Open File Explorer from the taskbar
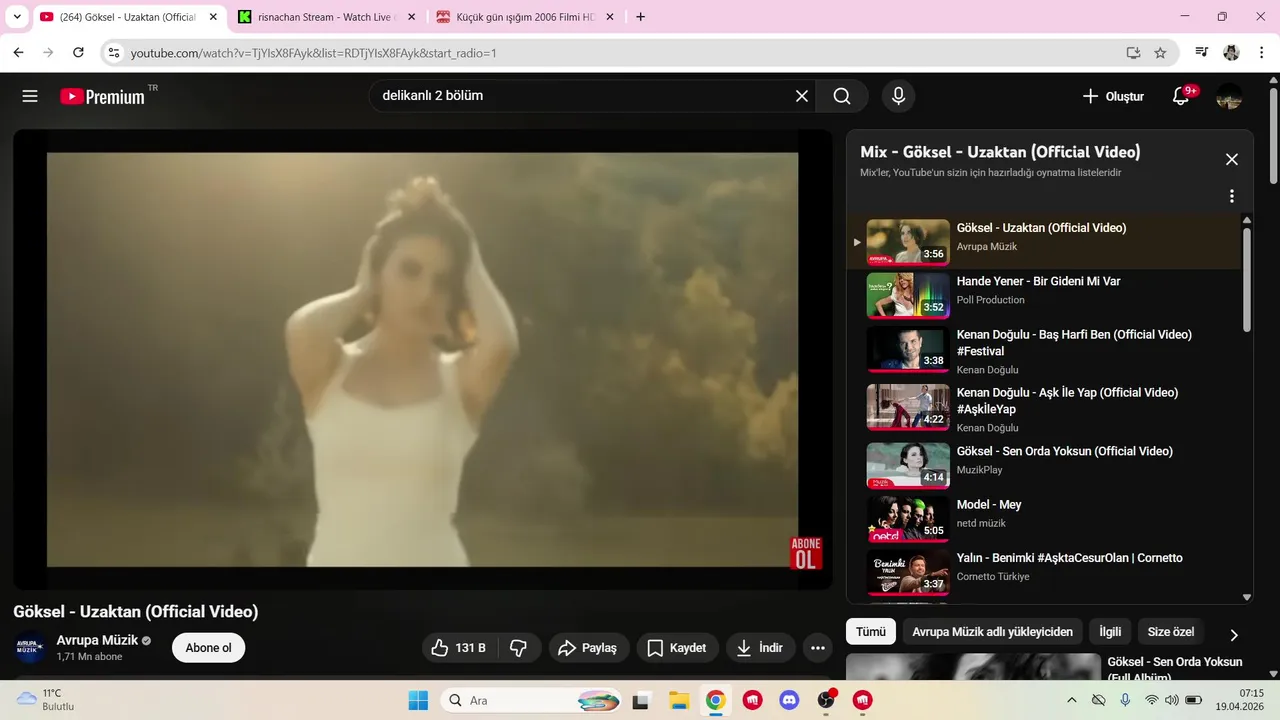The width and height of the screenshot is (1280, 720). [x=679, y=700]
